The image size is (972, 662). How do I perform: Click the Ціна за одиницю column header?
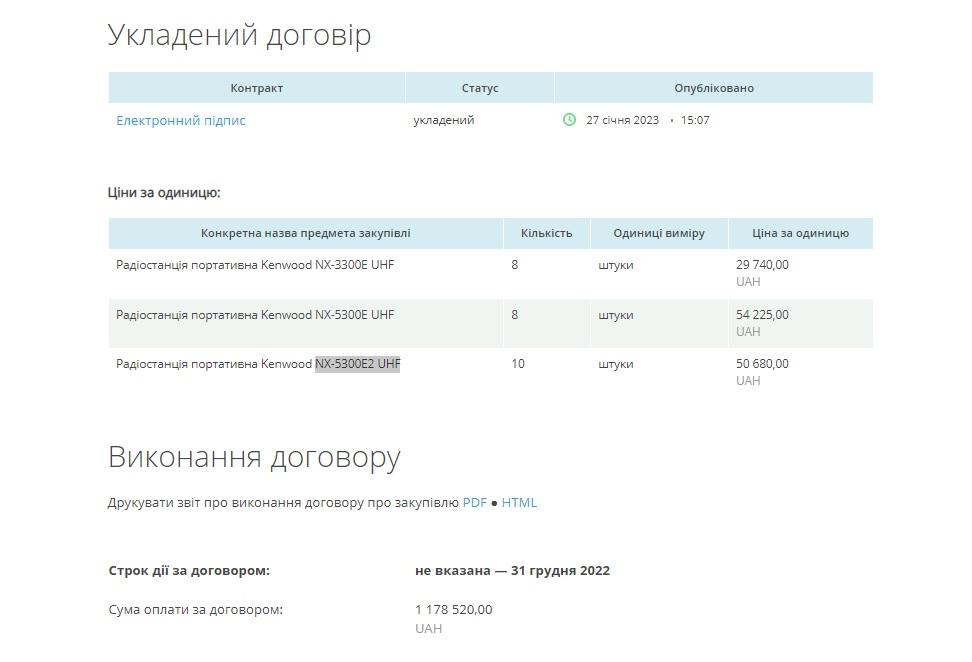point(800,233)
